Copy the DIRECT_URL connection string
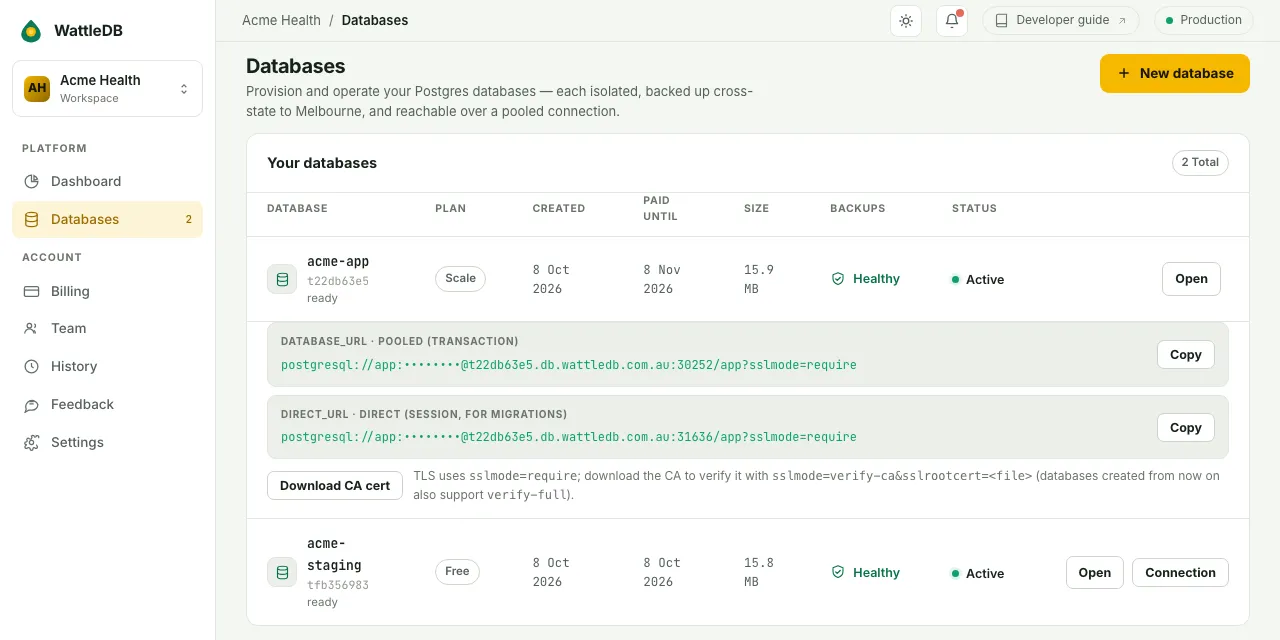 1186,427
